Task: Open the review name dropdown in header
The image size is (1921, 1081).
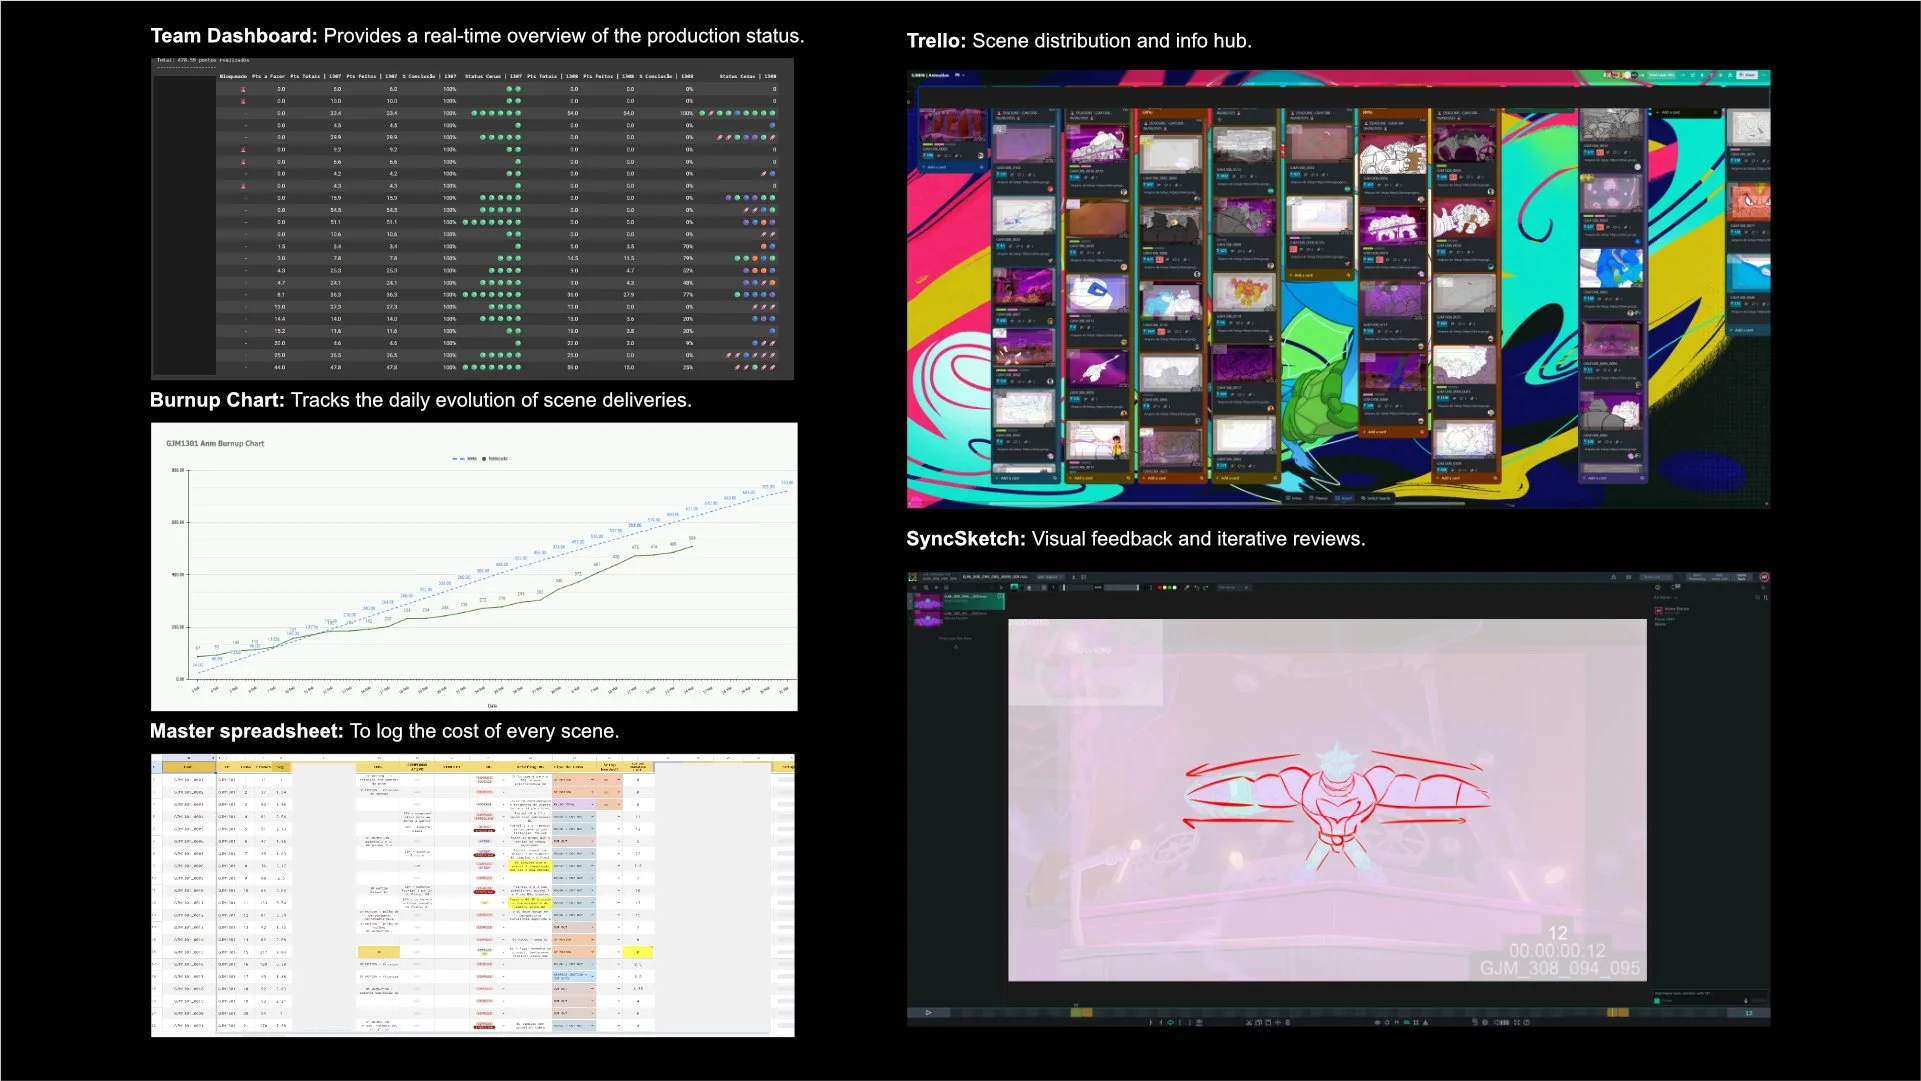Action: pyautogui.click(x=1050, y=577)
